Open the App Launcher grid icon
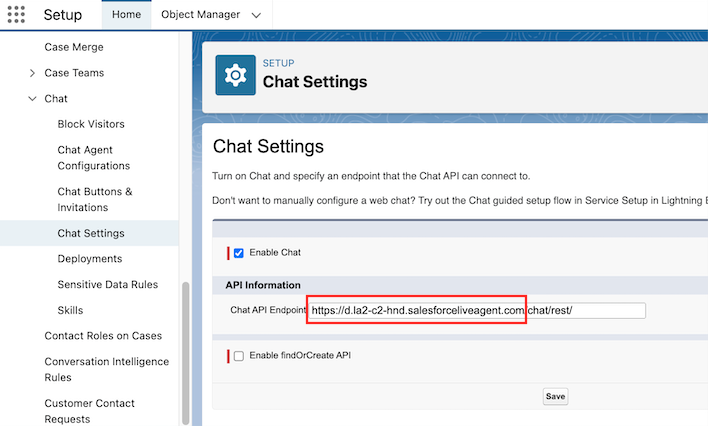 [17, 15]
